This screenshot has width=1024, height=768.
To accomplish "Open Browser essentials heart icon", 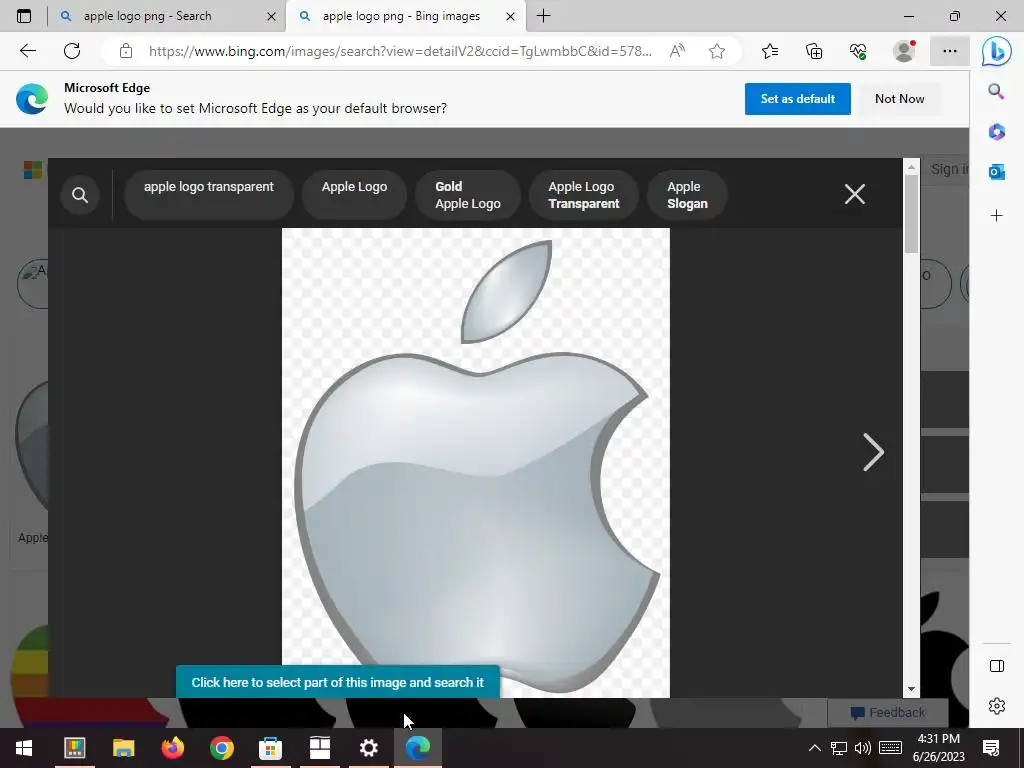I will (858, 51).
